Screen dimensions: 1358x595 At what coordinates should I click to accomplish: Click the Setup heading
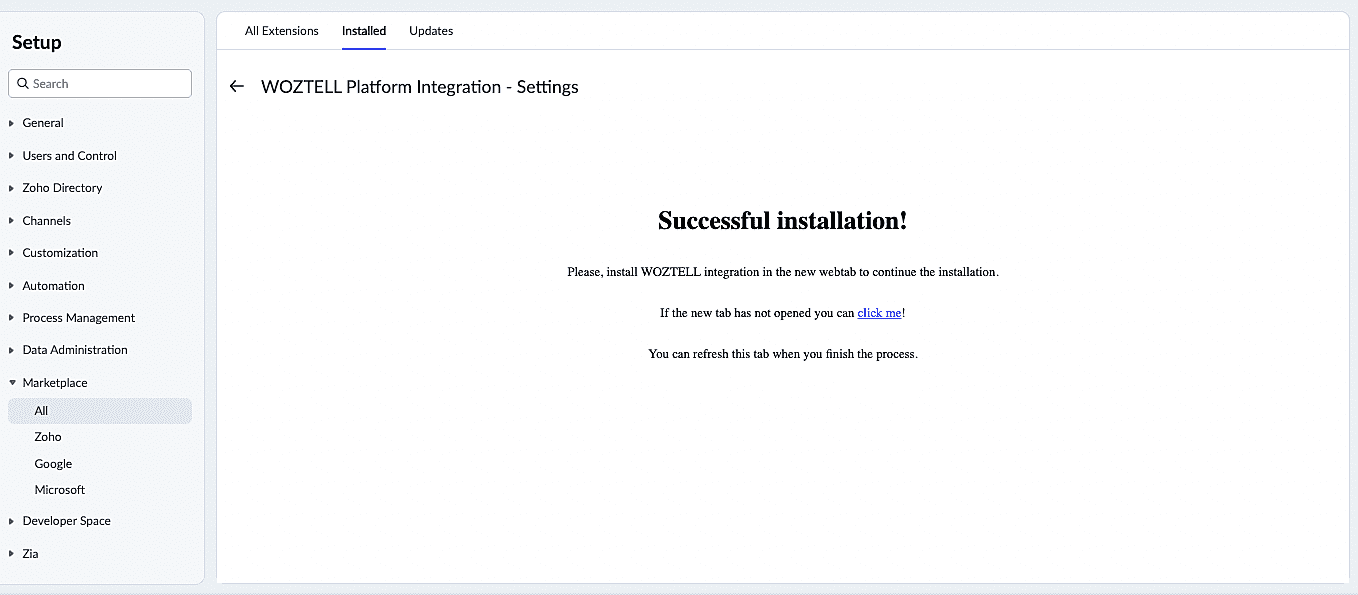click(x=37, y=42)
